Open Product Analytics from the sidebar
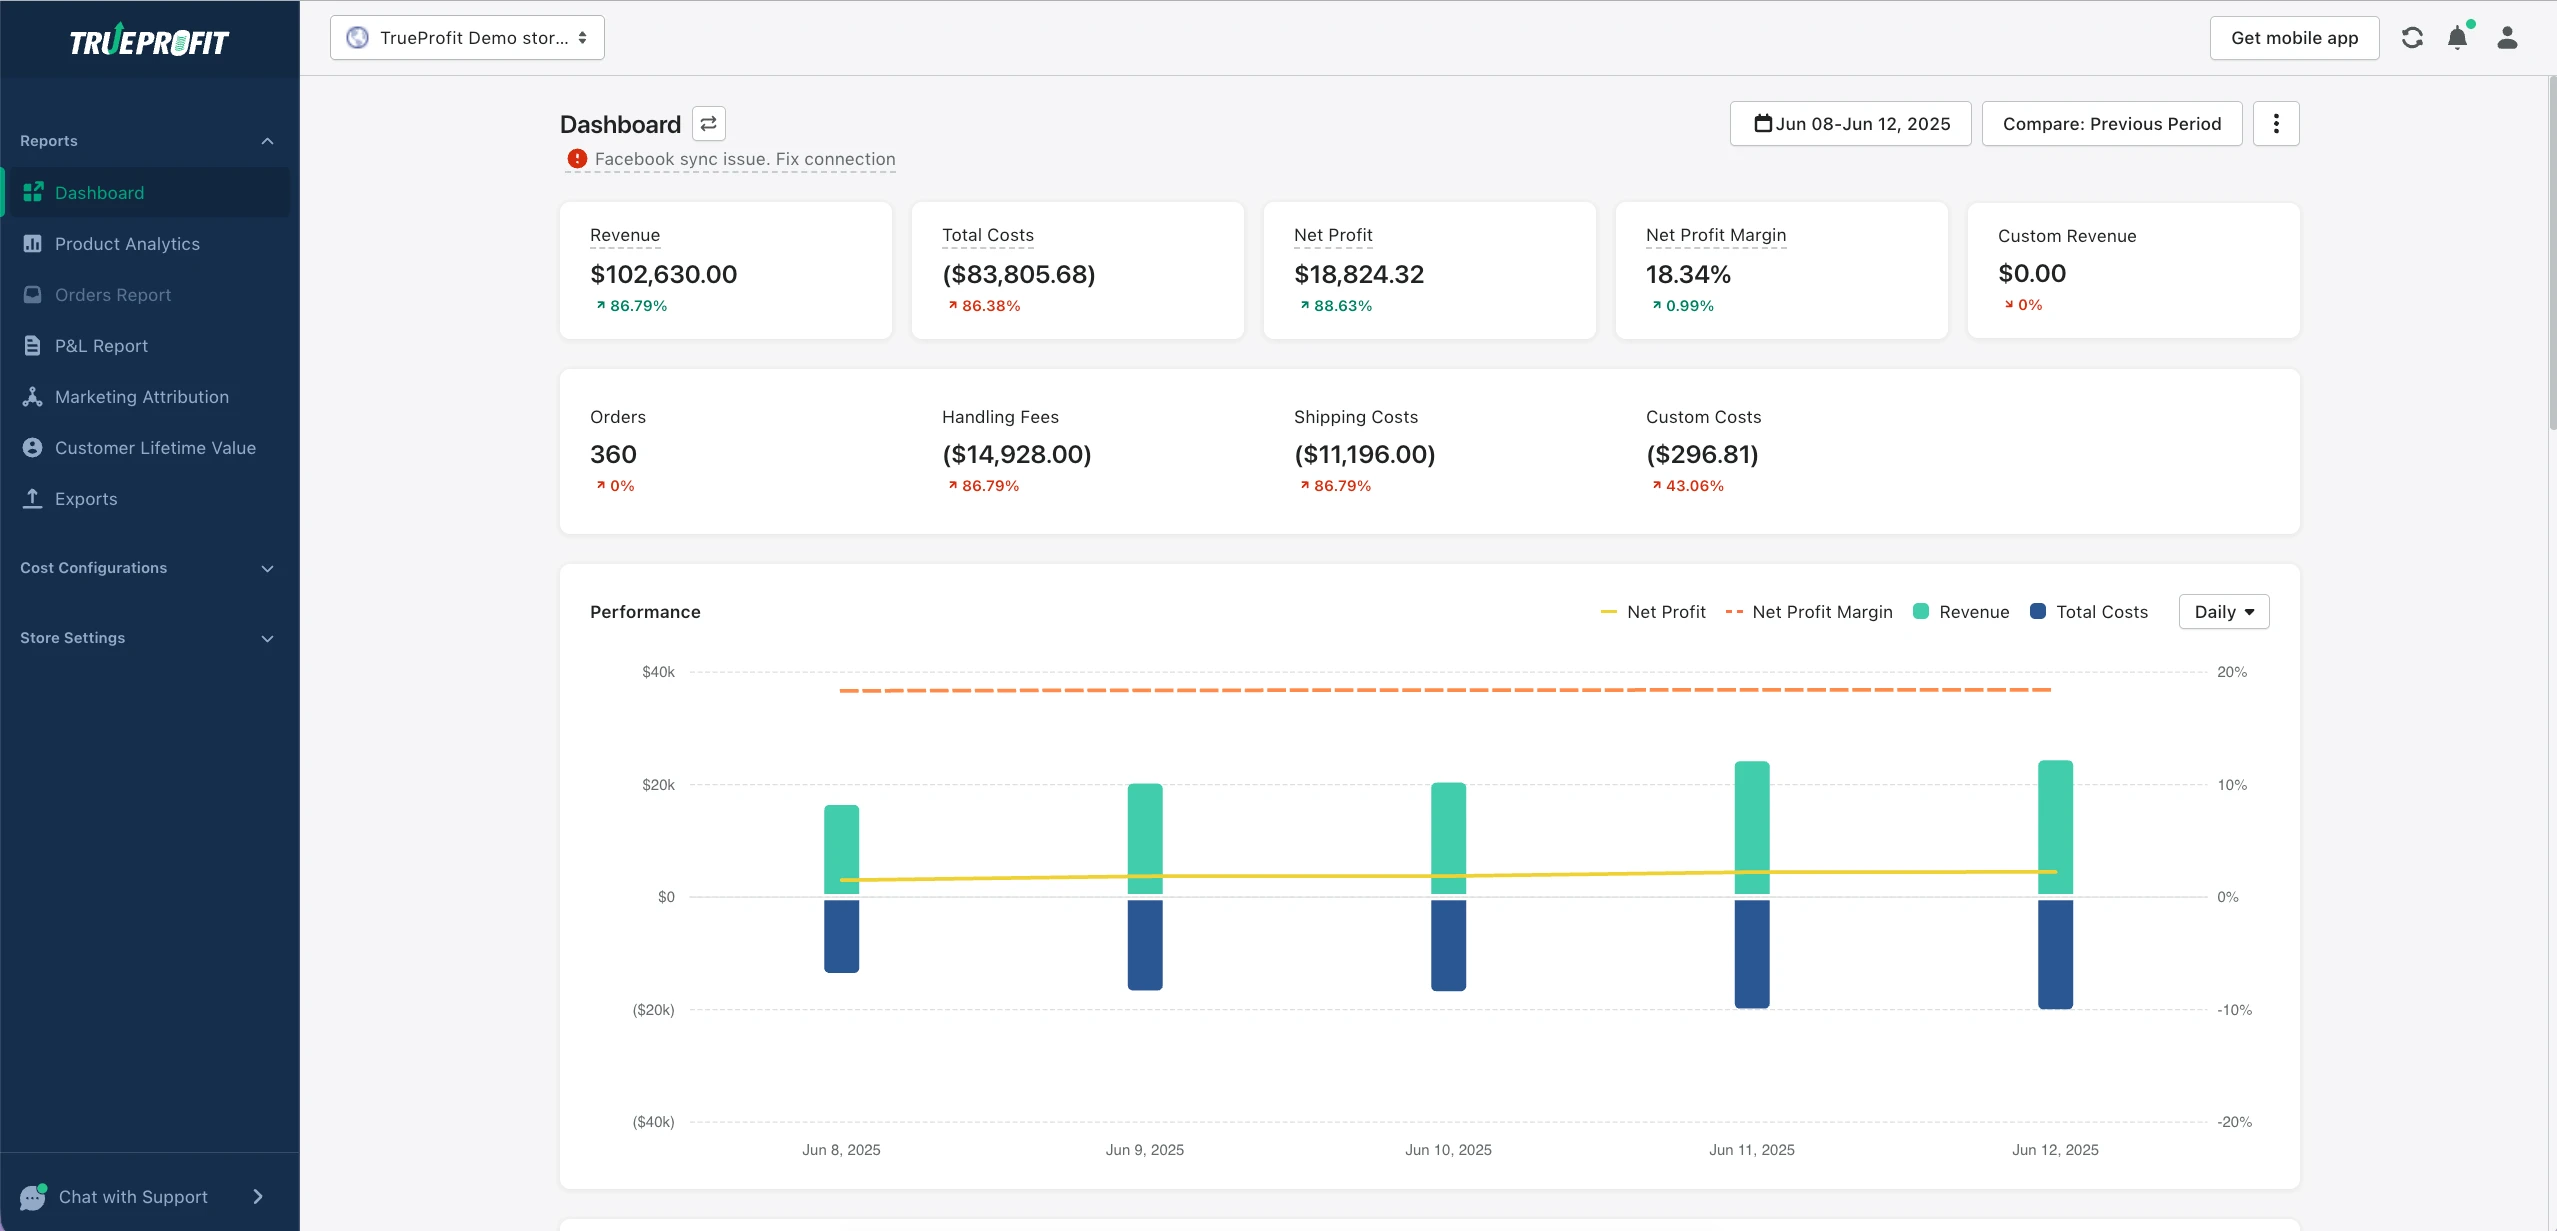Screen dimensions: 2557x1231 click(128, 243)
